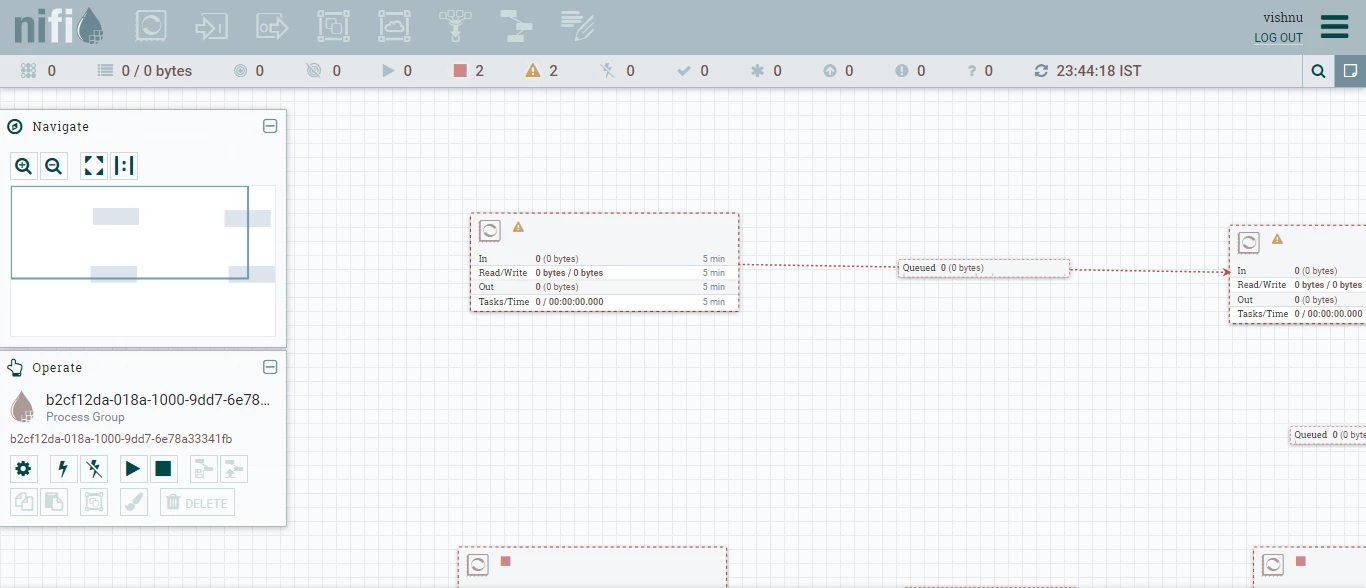Image resolution: width=1366 pixels, height=588 pixels.
Task: Toggle the bulletin board icon in the status bar
Action: tap(1350, 71)
